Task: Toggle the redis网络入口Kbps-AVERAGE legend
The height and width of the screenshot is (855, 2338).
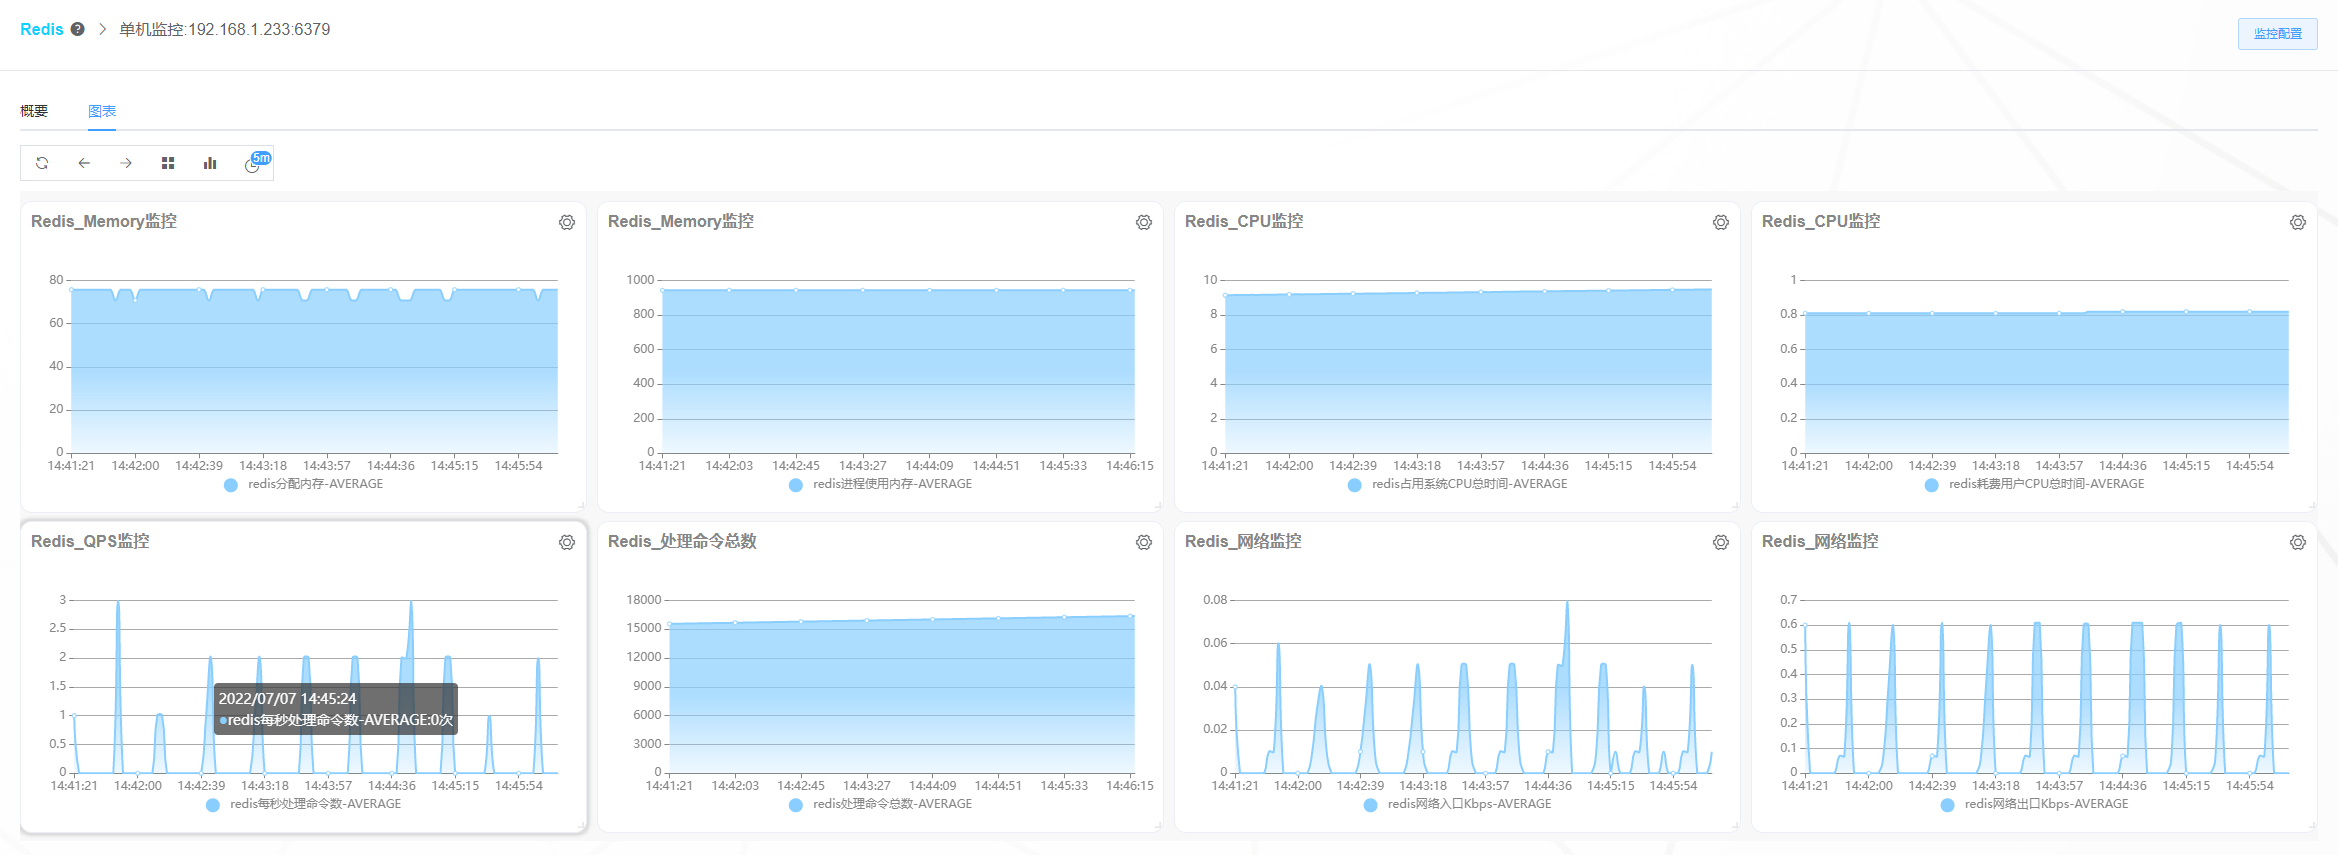Action: point(1458,804)
